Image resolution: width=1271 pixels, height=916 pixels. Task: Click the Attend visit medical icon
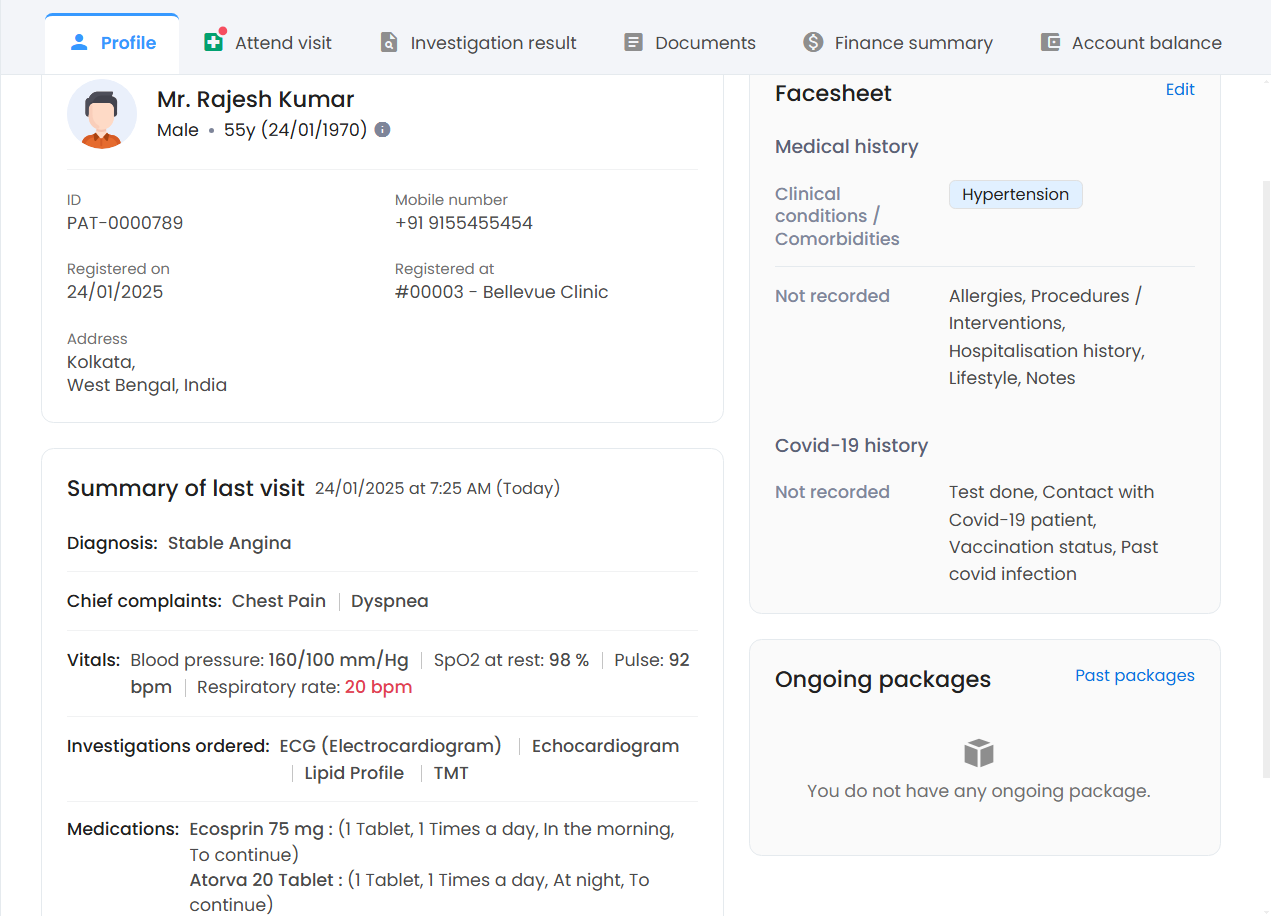pyautogui.click(x=213, y=42)
